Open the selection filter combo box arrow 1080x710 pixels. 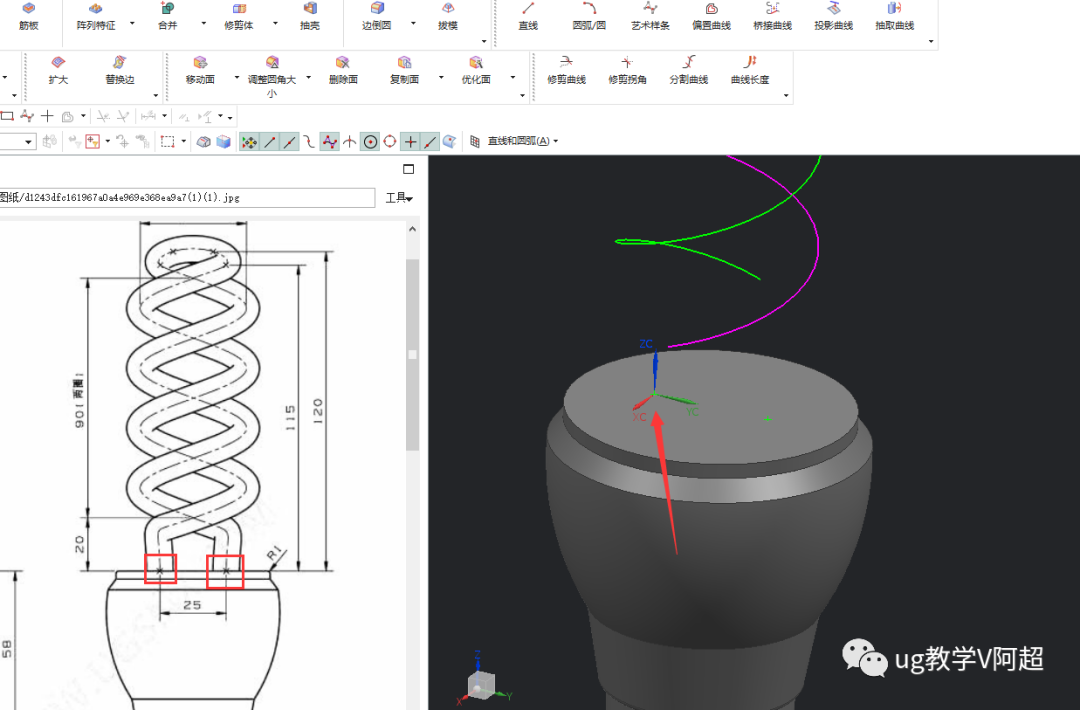tap(28, 142)
